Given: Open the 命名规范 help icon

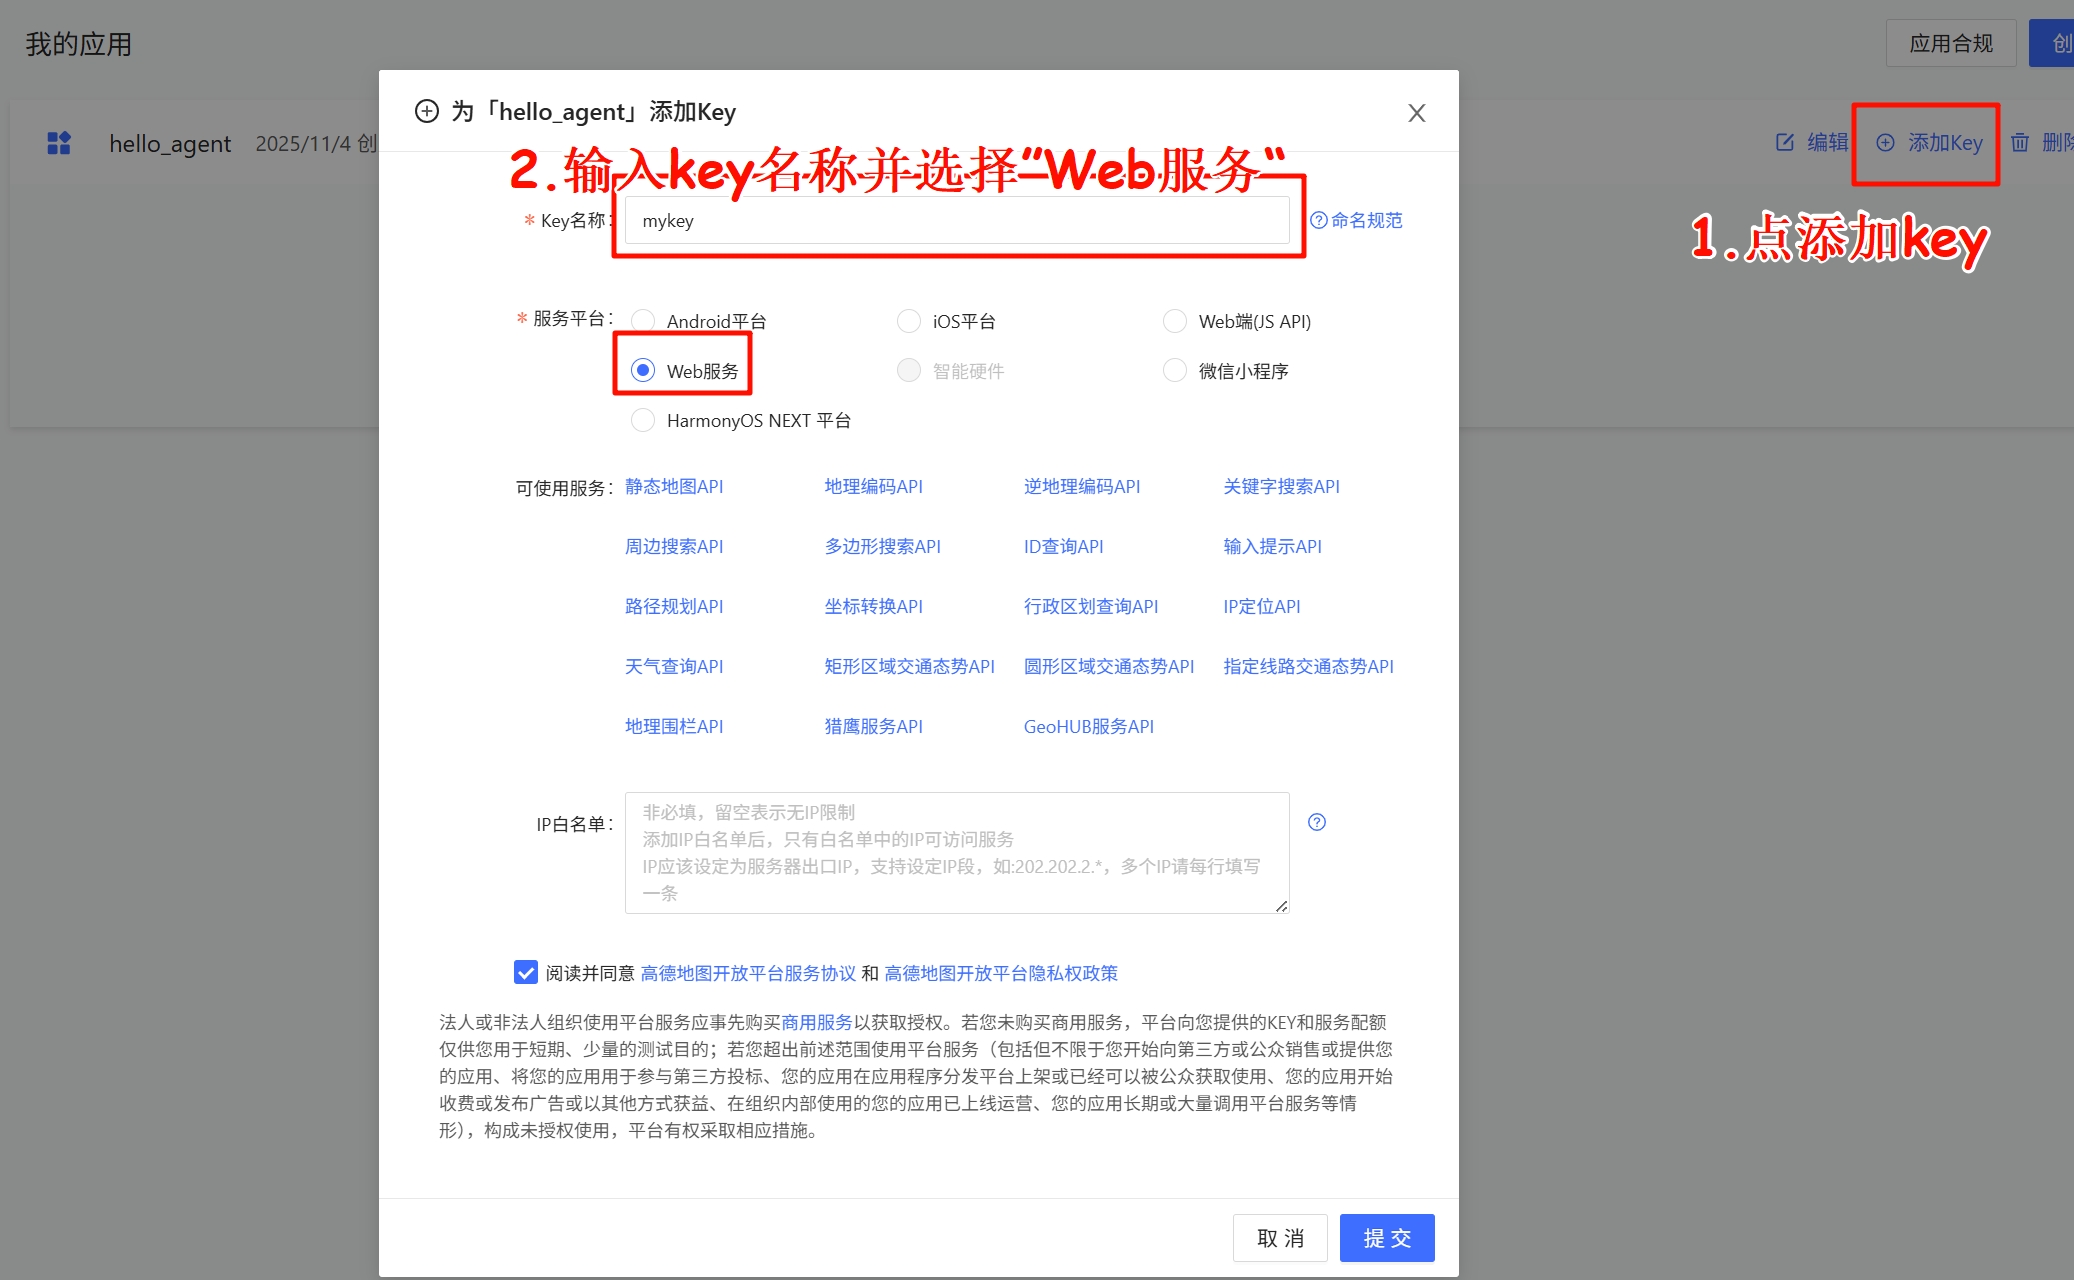Looking at the screenshot, I should click(1318, 219).
